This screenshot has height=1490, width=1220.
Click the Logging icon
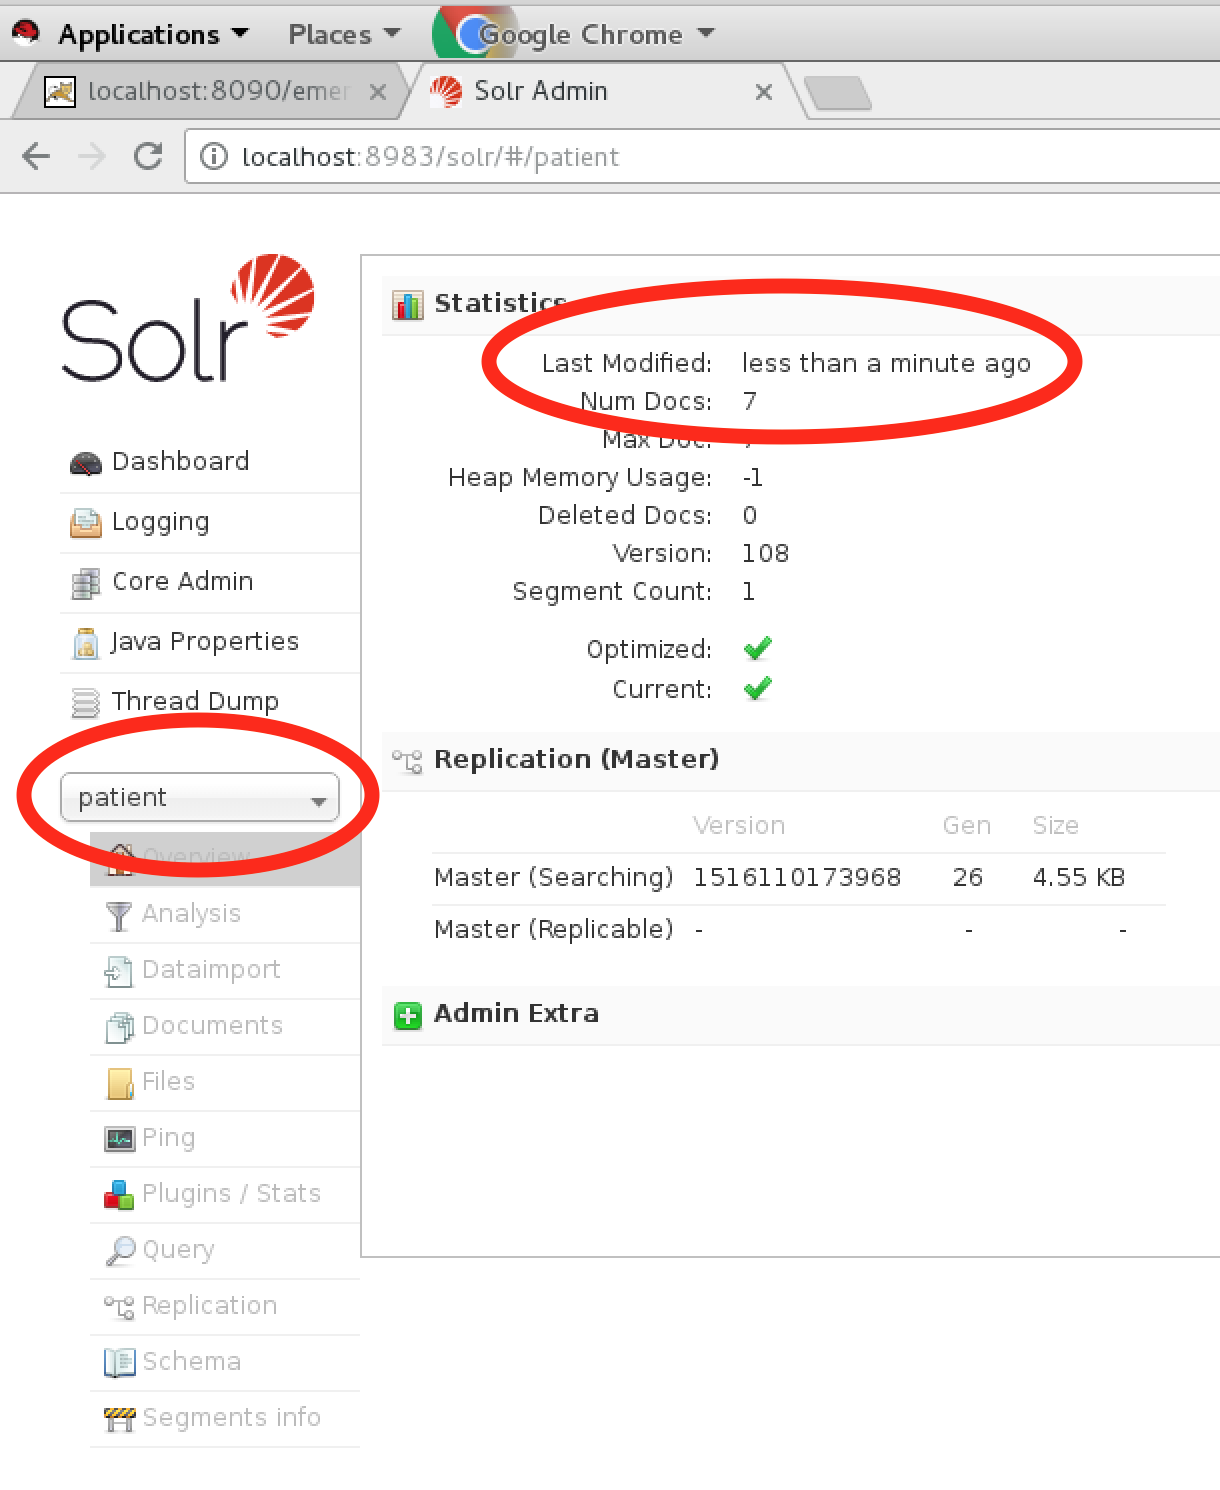[x=86, y=523]
